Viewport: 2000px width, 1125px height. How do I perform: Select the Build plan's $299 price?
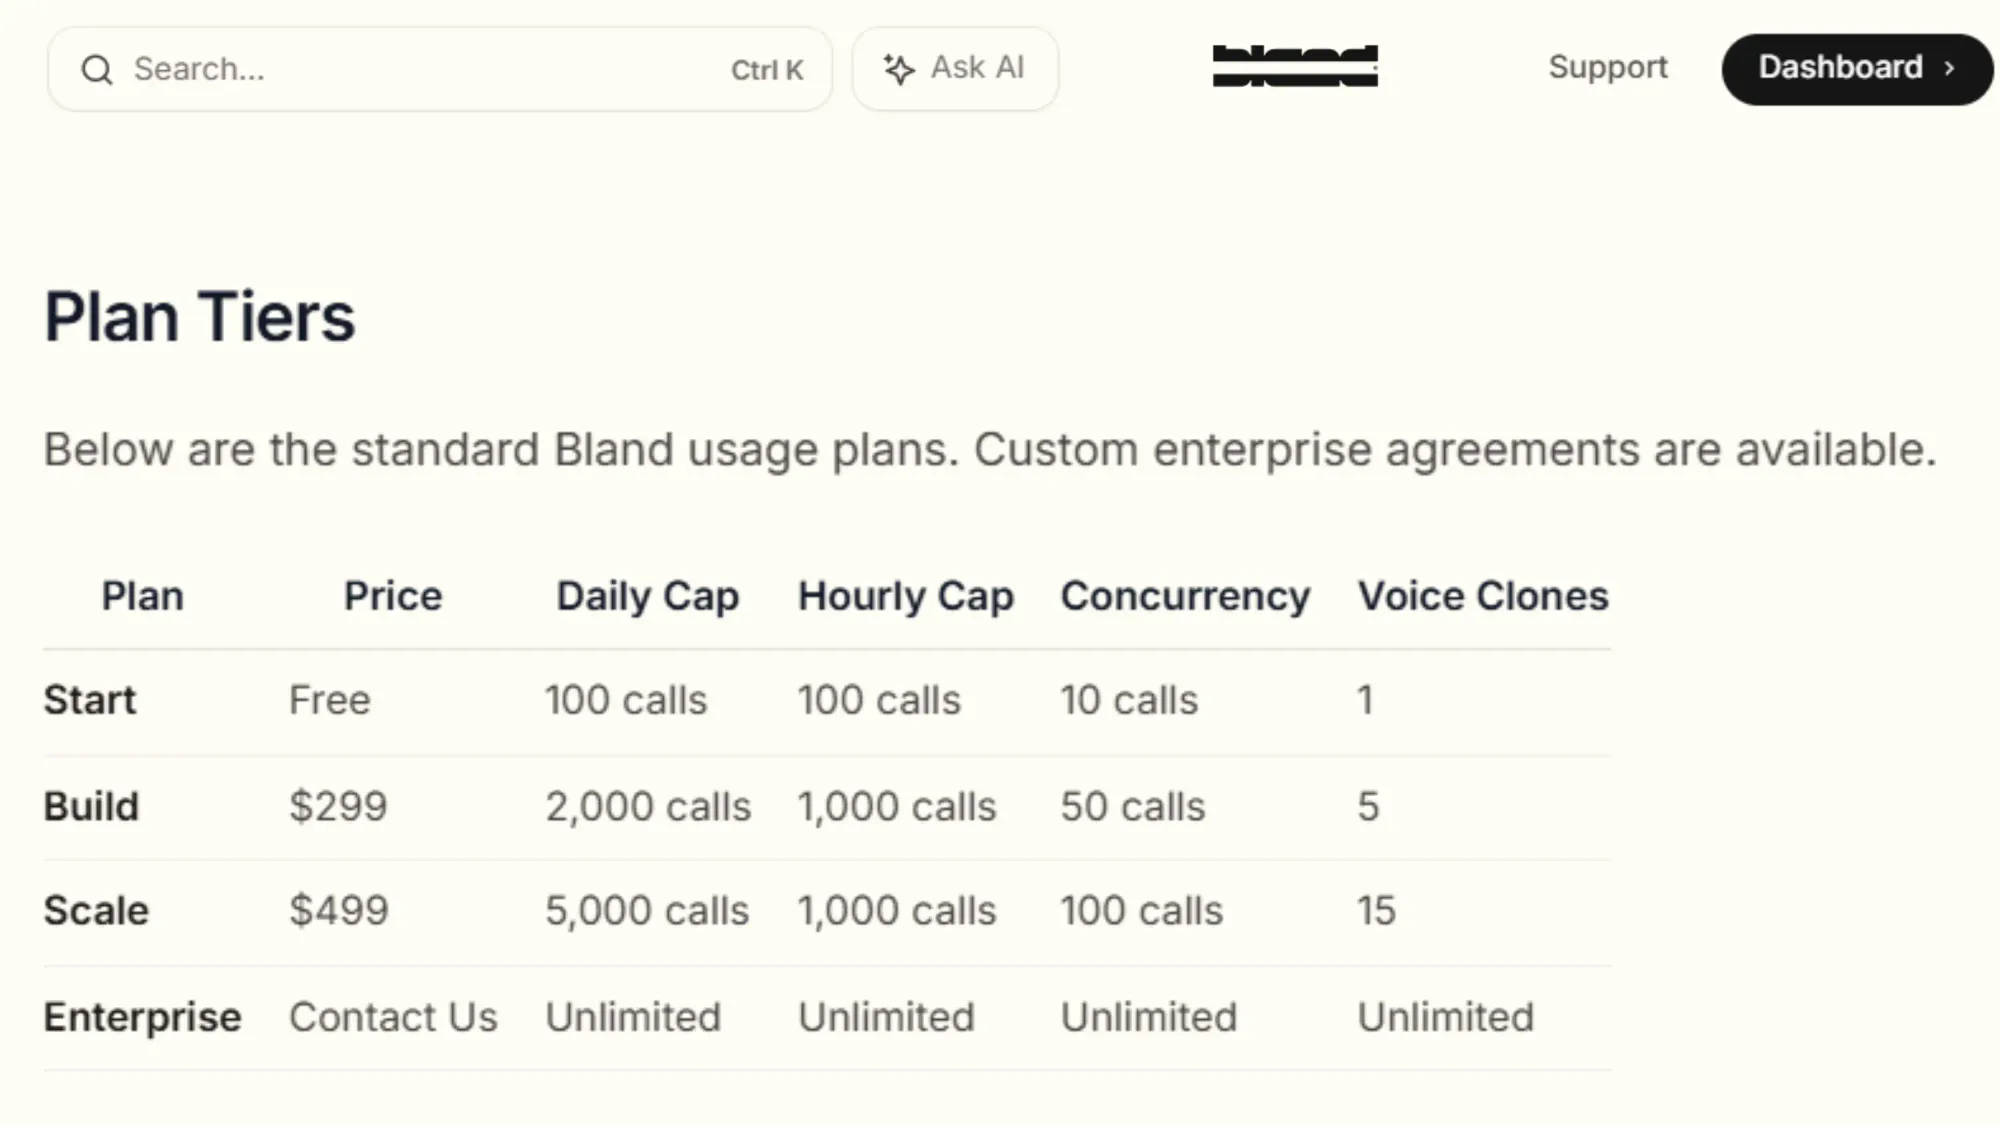click(x=338, y=806)
